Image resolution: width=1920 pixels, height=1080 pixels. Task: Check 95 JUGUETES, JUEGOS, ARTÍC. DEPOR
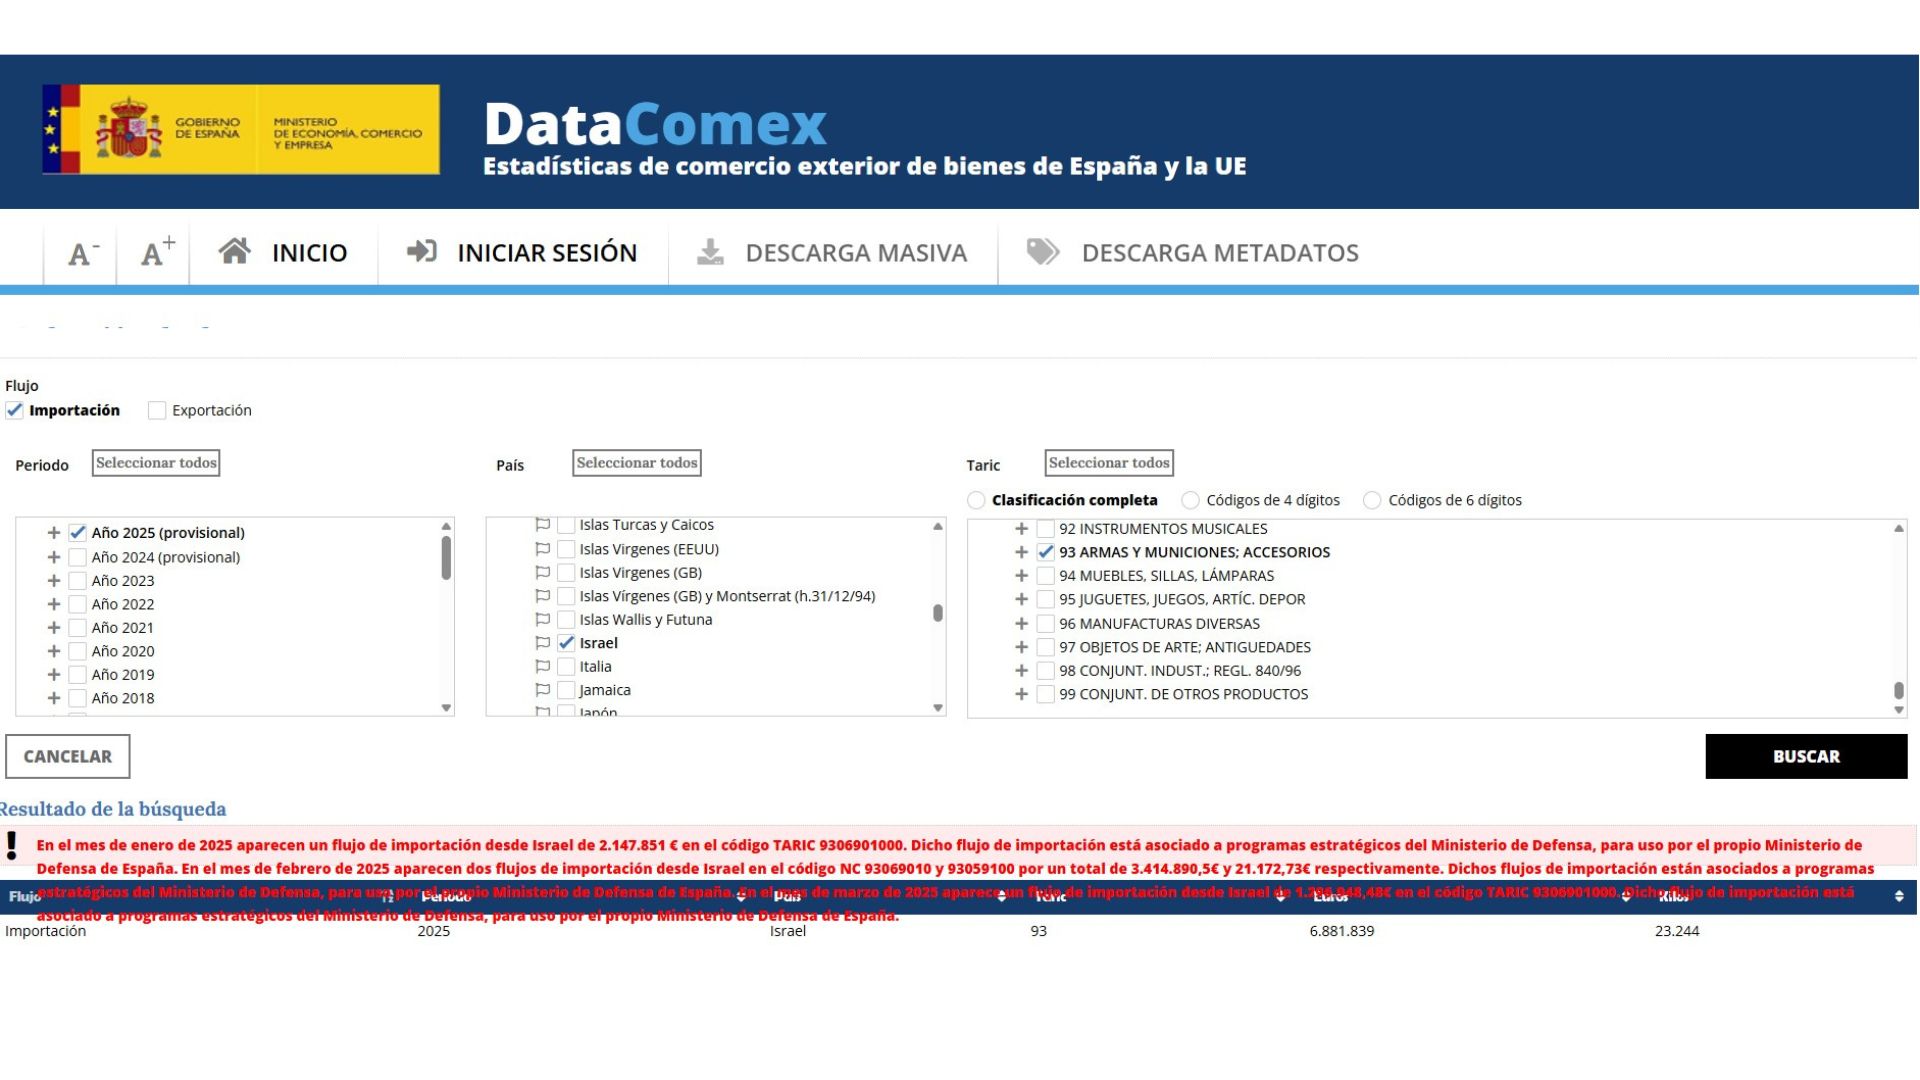1045,600
